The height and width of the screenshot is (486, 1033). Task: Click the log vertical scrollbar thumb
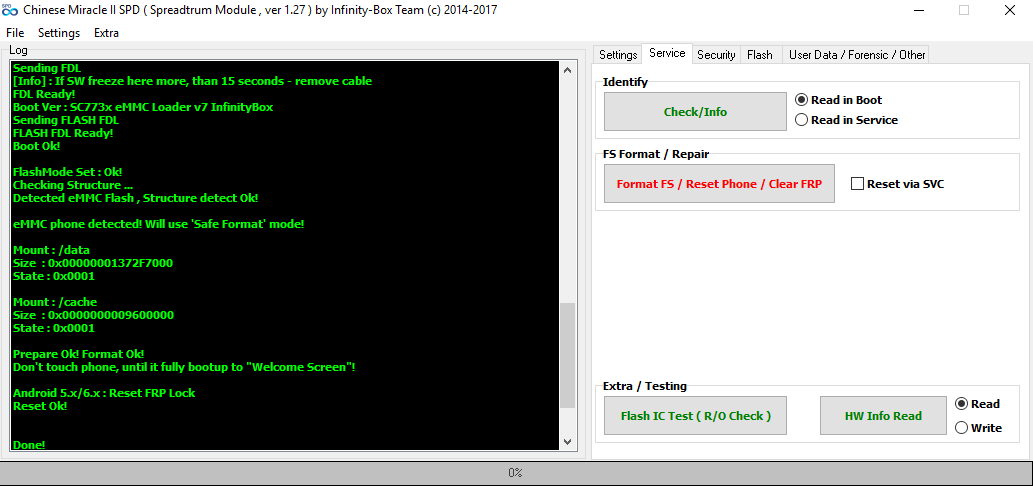tap(567, 356)
